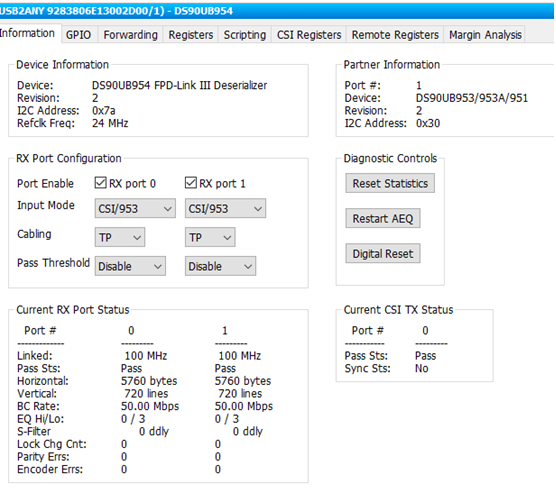Open Cabling dropdown for RX port 0
Viewport: 556px width, 493px height.
click(x=120, y=237)
